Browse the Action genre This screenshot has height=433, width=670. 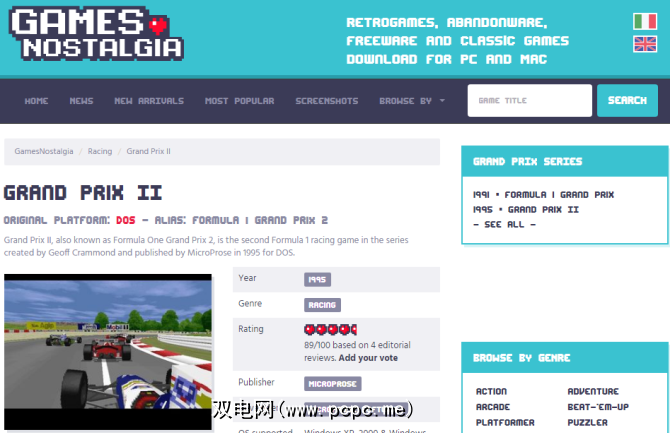[491, 392]
